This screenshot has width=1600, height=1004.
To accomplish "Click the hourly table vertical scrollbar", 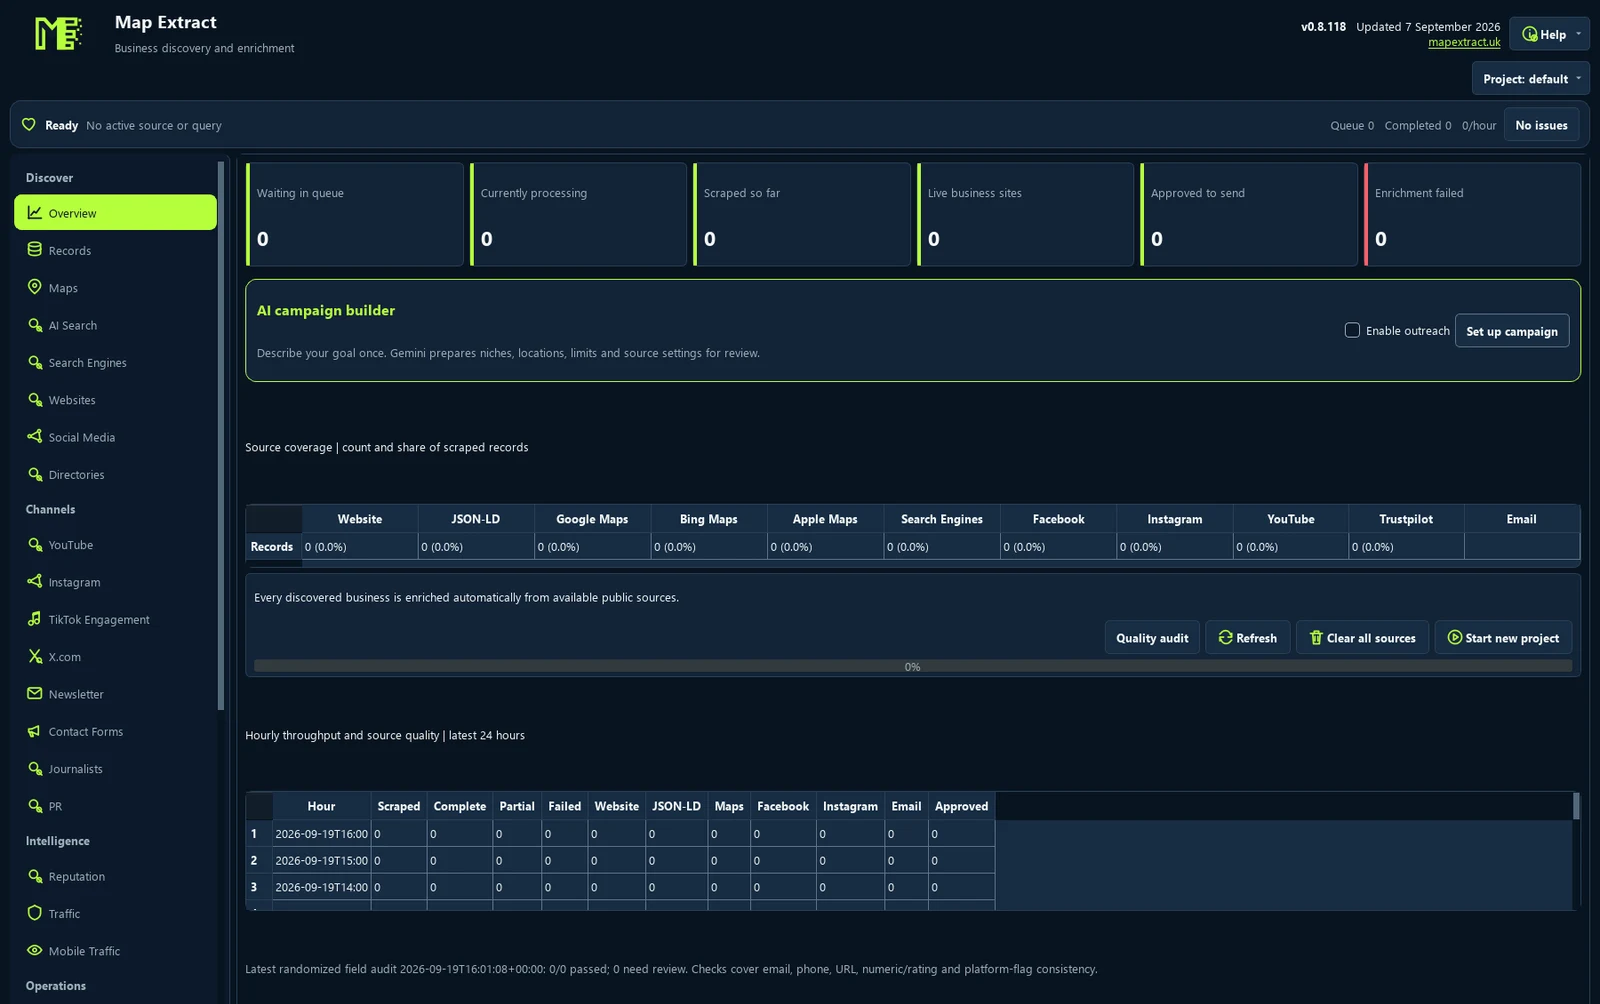I will (x=1576, y=806).
